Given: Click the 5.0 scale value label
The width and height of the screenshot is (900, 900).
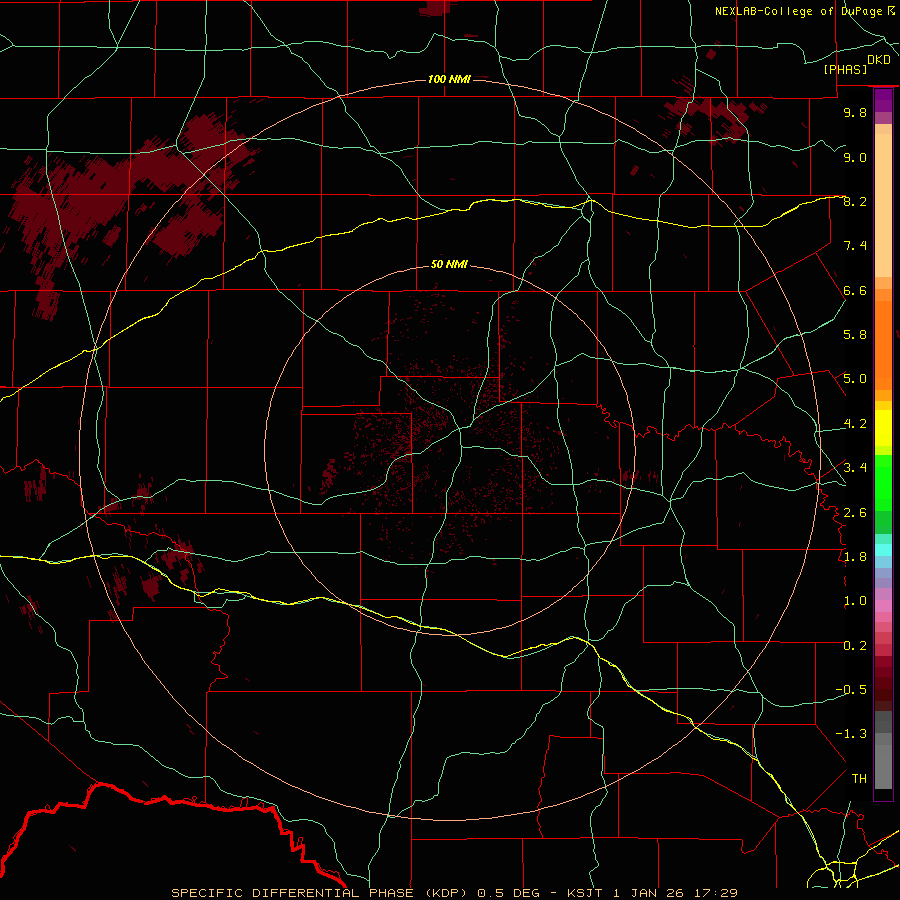Looking at the screenshot, I should pos(855,379).
